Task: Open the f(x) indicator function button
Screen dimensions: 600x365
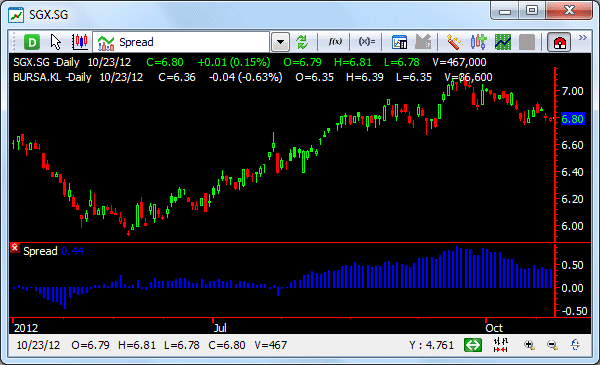Action: [x=335, y=42]
